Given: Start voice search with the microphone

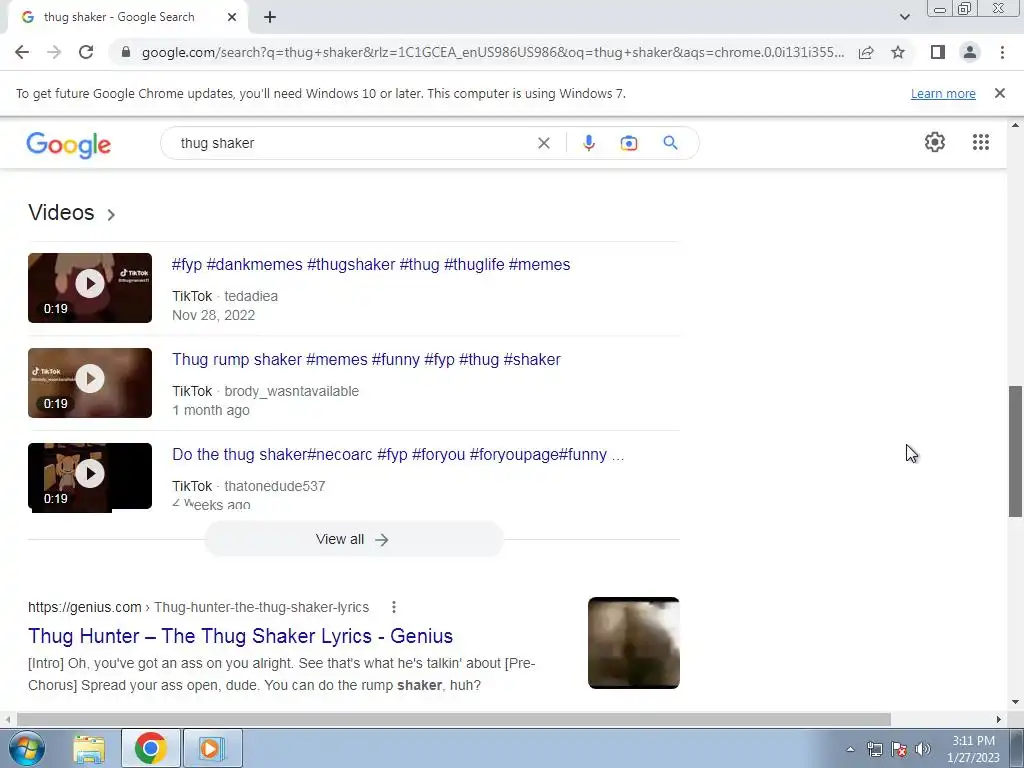Looking at the screenshot, I should click(x=588, y=143).
